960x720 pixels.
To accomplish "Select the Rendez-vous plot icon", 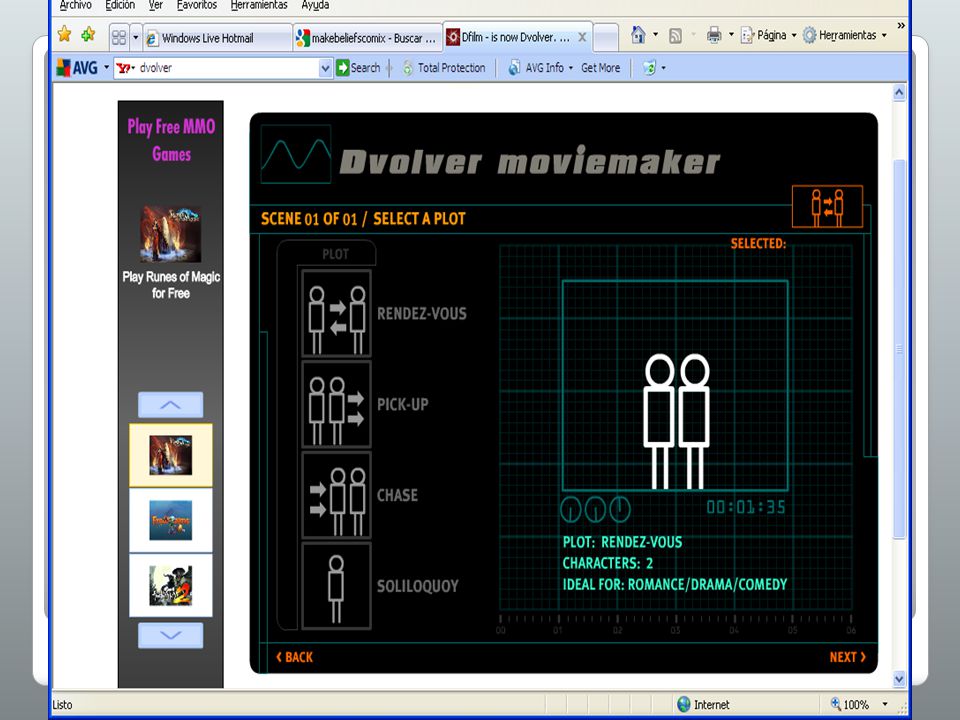I will coord(336,313).
